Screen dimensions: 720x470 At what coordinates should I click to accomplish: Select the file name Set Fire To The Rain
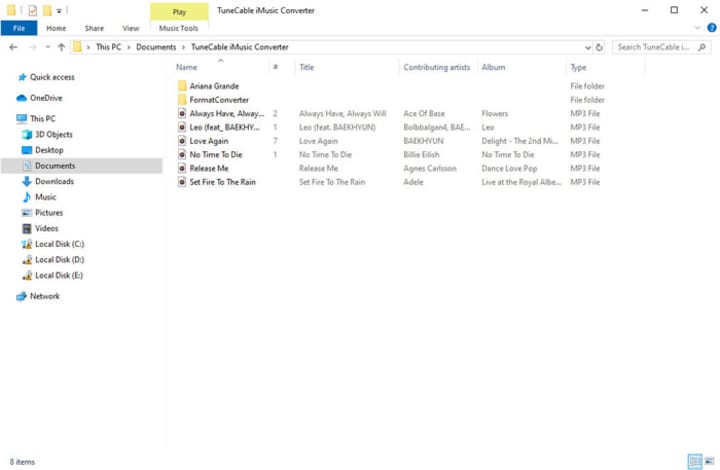(223, 182)
